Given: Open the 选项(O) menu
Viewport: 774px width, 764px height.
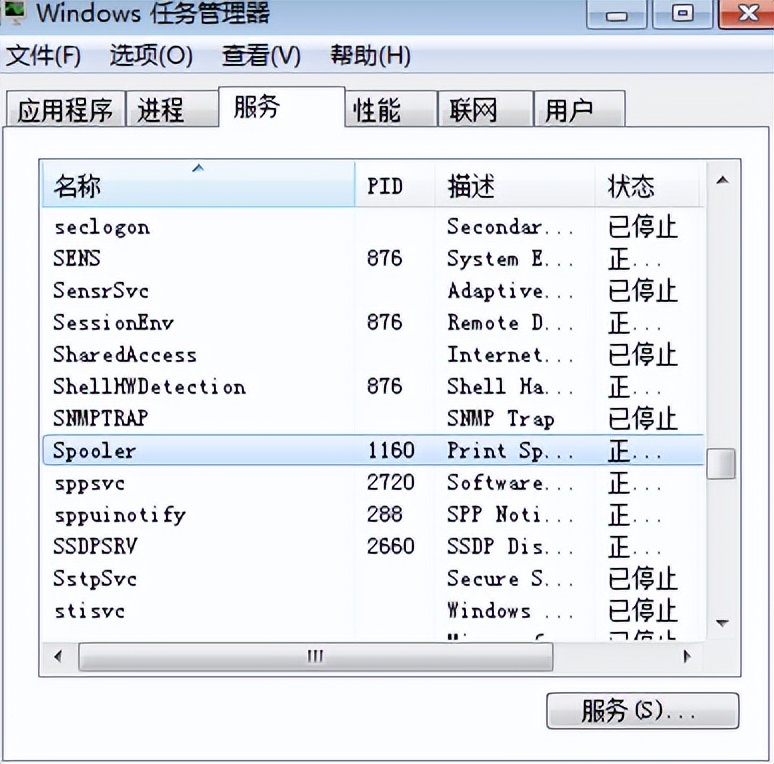Looking at the screenshot, I should (151, 55).
